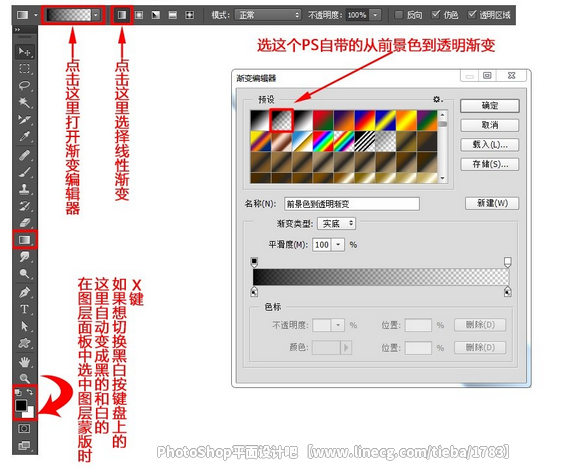Select the left black opacity stop

click(x=254, y=262)
